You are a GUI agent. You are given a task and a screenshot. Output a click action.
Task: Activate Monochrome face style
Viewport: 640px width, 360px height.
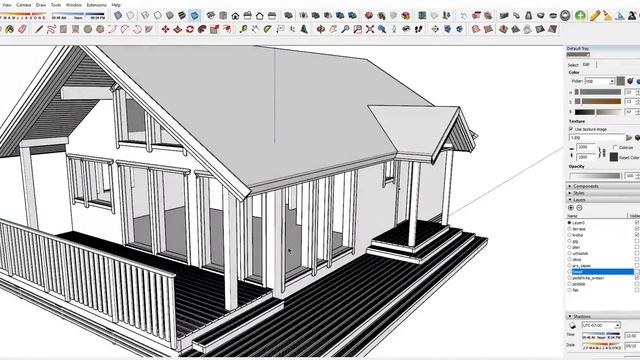coord(194,16)
